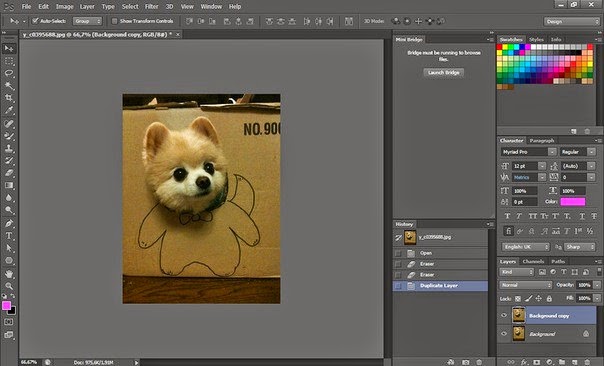604x366 pixels.
Task: Select the Brush tool
Action: pyautogui.click(x=9, y=136)
